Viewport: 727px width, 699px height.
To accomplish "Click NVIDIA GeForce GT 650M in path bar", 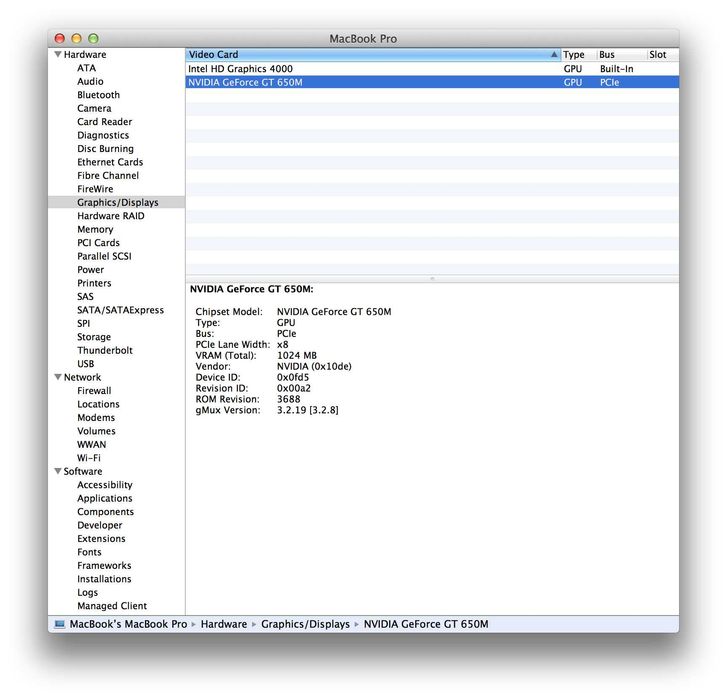I will point(426,624).
